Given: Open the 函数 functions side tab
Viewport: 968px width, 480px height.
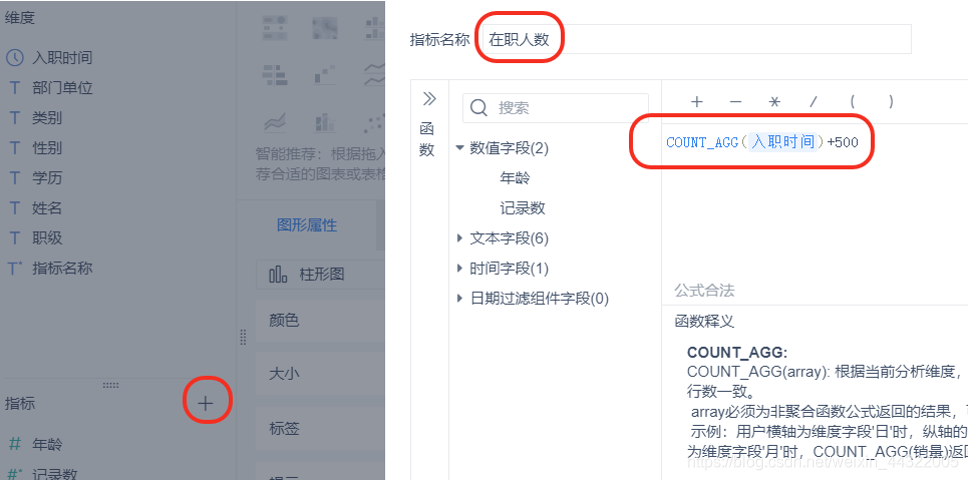Looking at the screenshot, I should 427,139.
